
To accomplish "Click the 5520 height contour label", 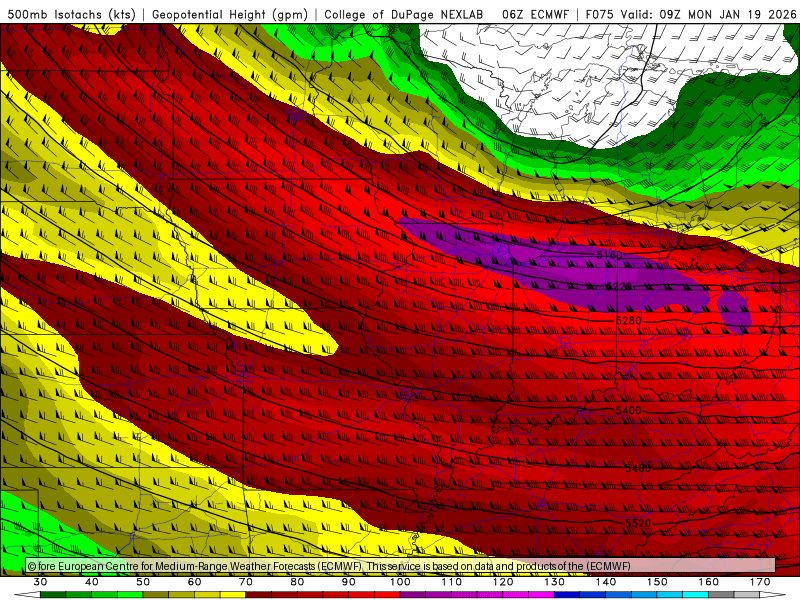I will 638,523.
